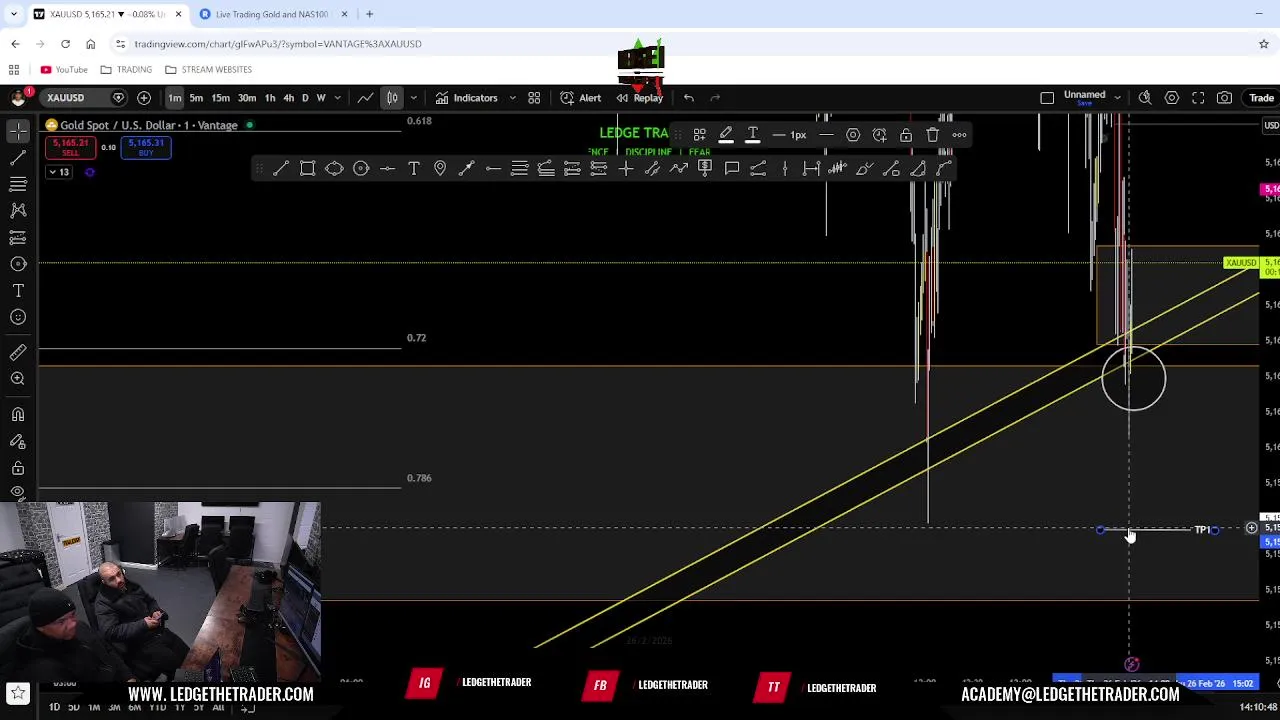This screenshot has width=1280, height=720.
Task: Expand the chart style dropdown arrow
Action: point(413,98)
